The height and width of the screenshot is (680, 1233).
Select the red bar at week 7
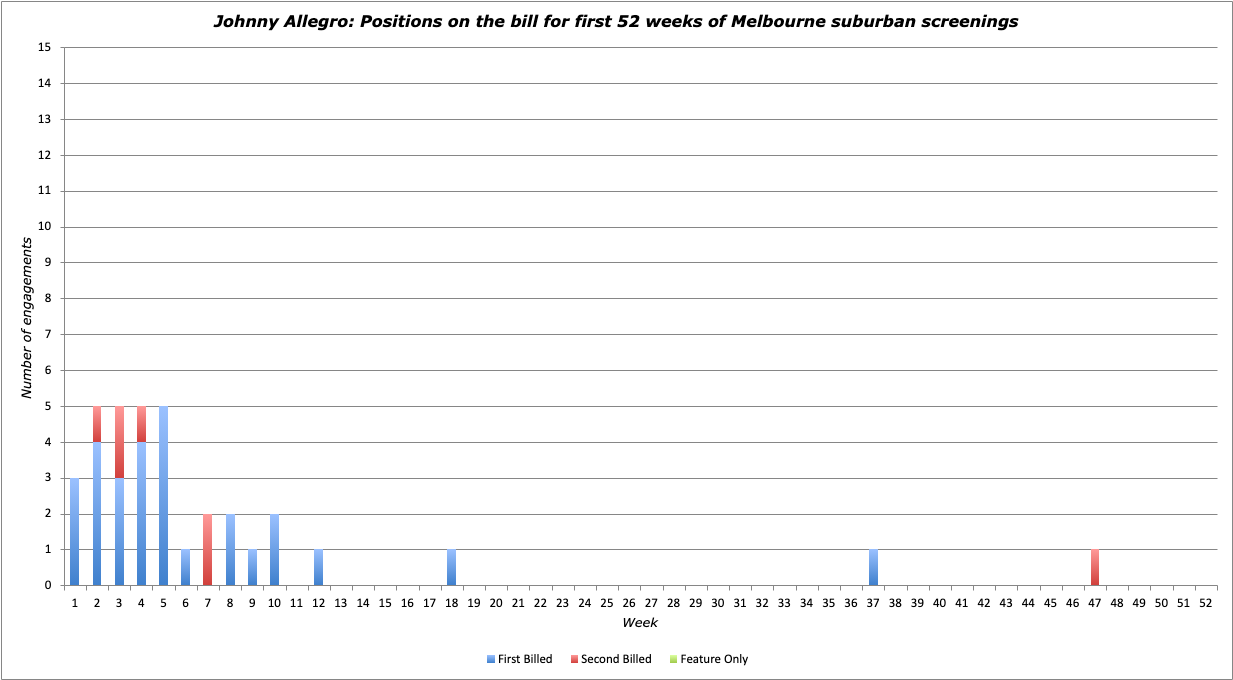208,550
